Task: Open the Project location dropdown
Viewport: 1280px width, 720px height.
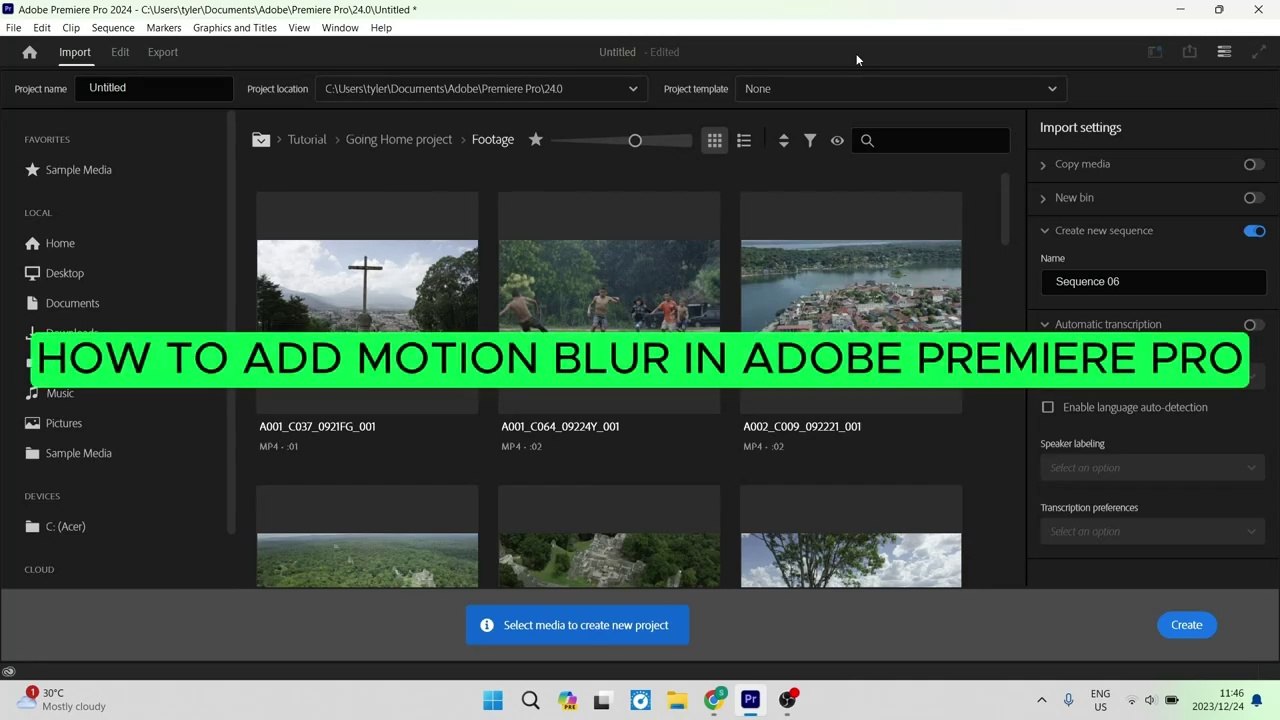Action: click(x=482, y=89)
